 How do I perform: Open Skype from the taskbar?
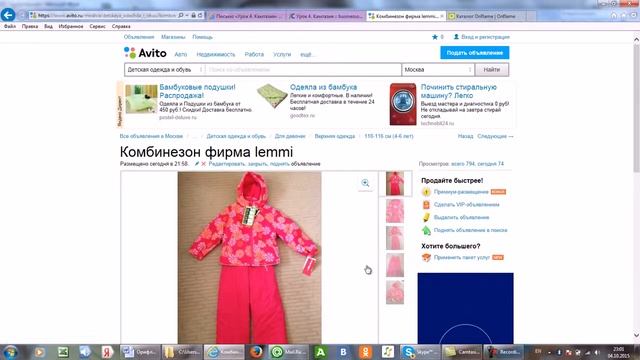[420, 352]
